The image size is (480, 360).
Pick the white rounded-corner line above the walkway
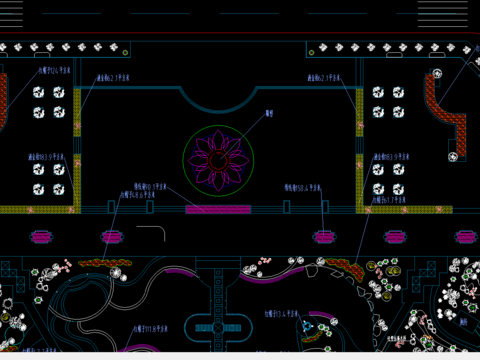pyautogui.click(x=151, y=233)
